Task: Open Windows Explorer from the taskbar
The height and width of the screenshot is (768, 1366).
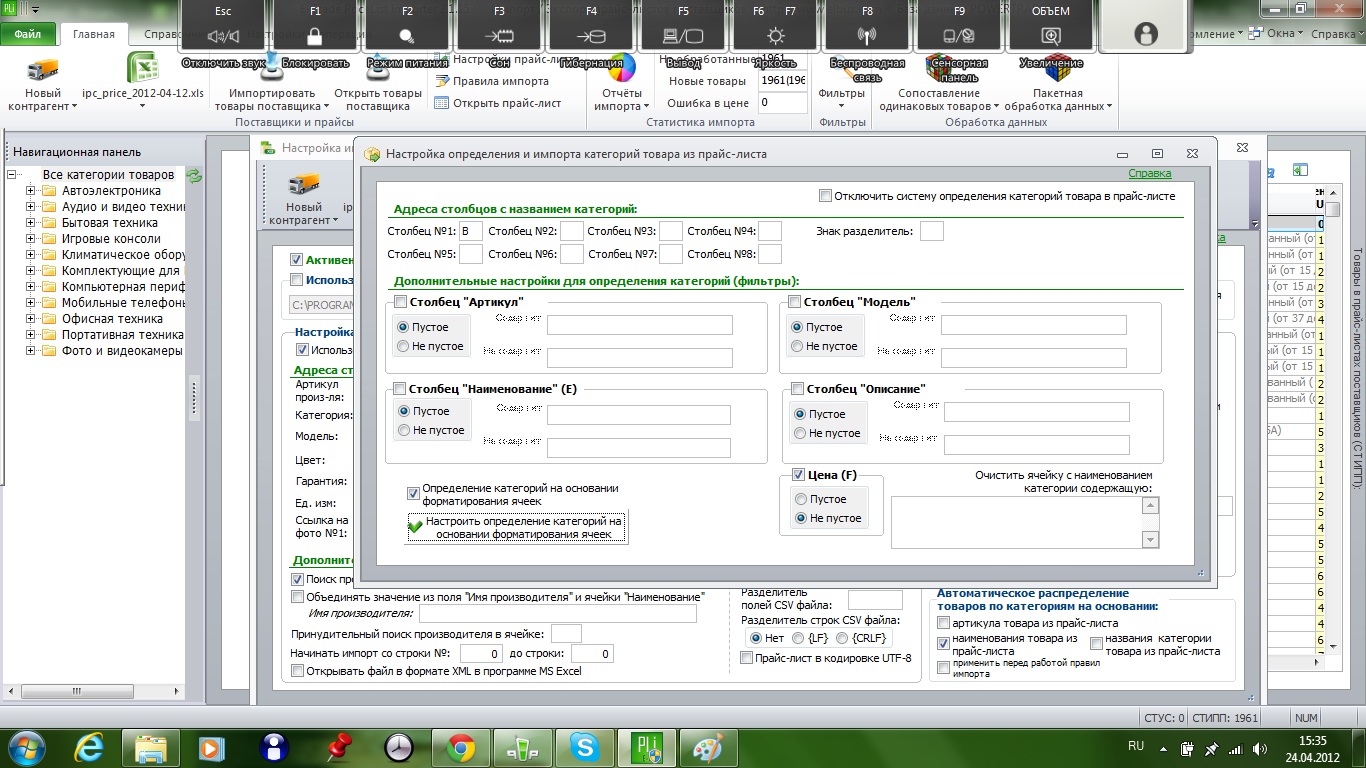Action: click(151, 747)
